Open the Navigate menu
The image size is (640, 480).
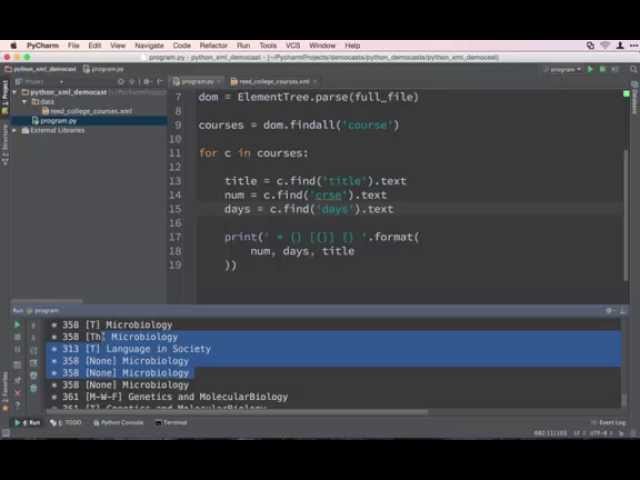point(149,45)
